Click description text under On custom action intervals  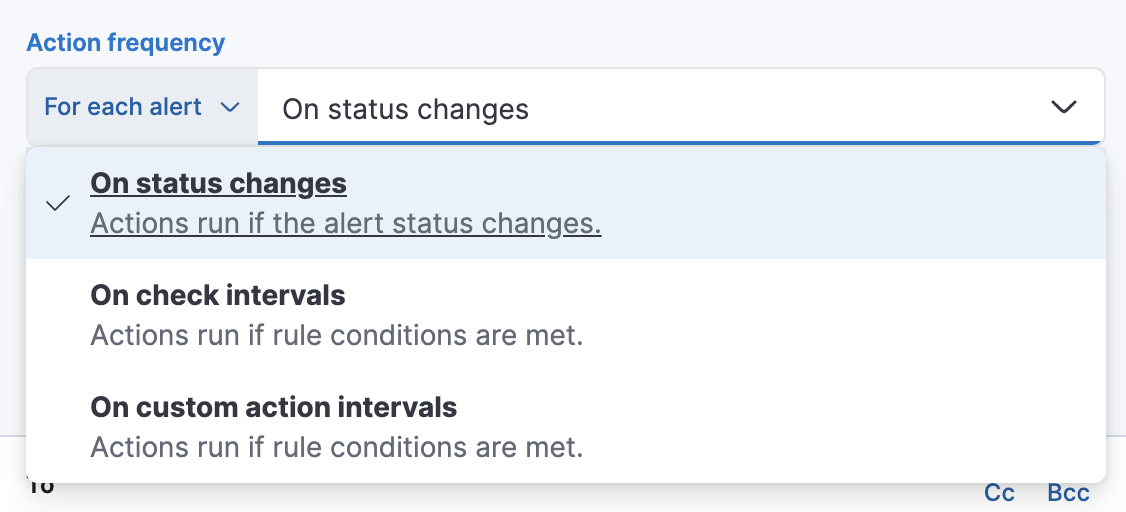point(336,447)
